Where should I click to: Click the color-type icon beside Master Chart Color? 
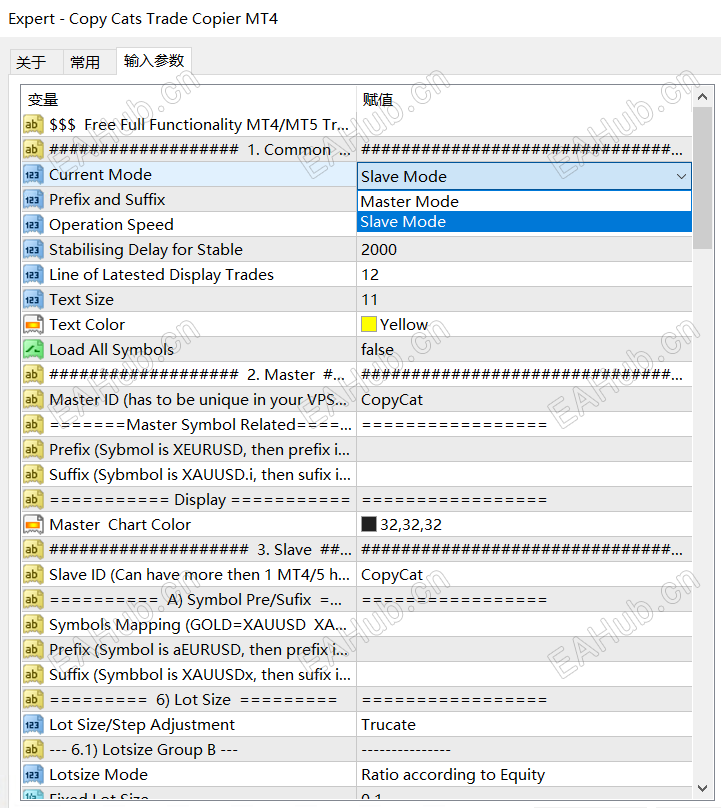pyautogui.click(x=32, y=525)
